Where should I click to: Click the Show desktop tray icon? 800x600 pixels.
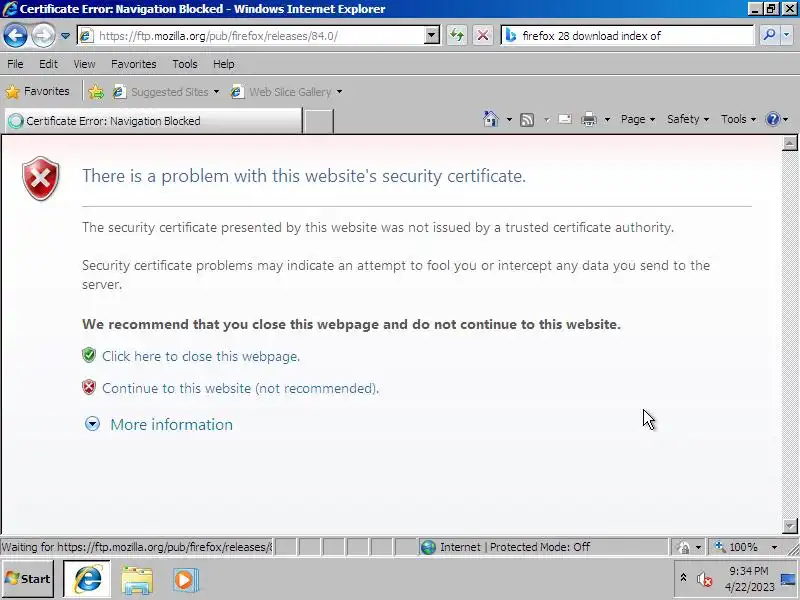(x=788, y=579)
